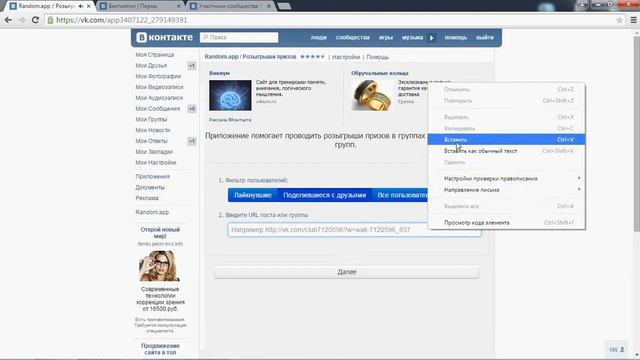Open Мои Настройки in the sidebar

[156, 162]
